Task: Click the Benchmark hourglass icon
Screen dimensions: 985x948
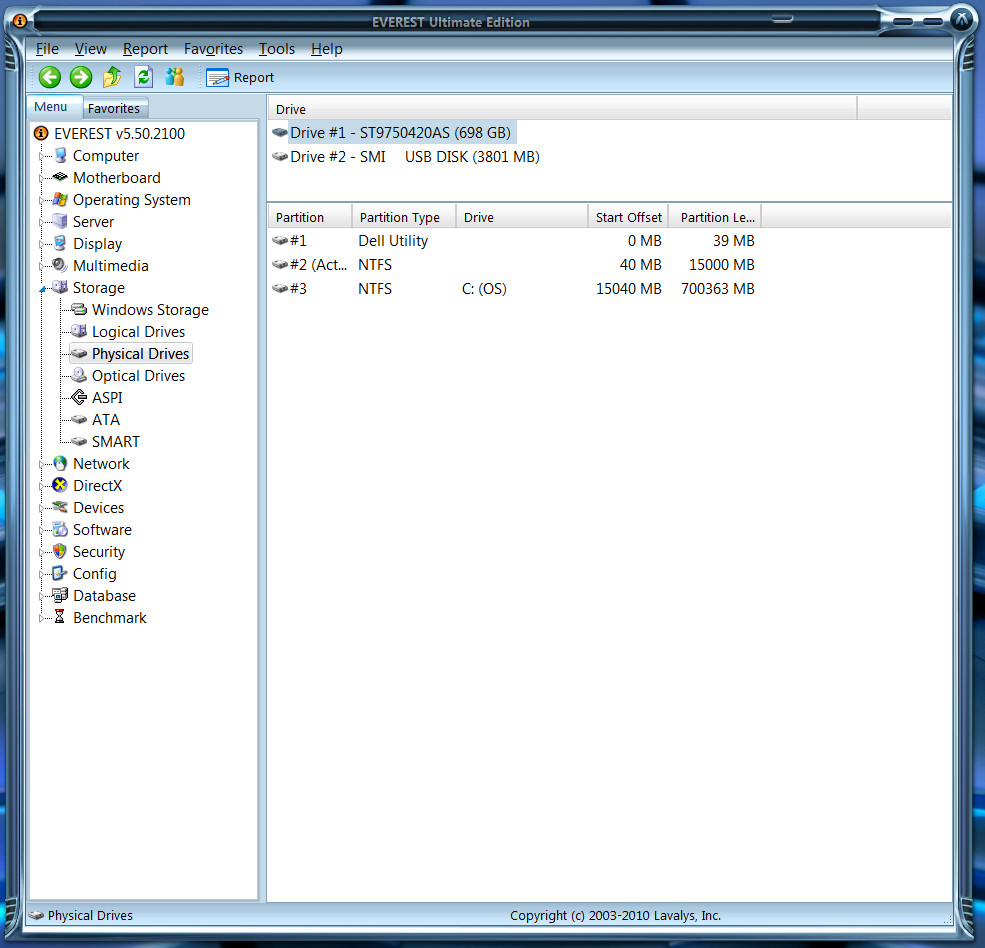Action: tap(60, 617)
